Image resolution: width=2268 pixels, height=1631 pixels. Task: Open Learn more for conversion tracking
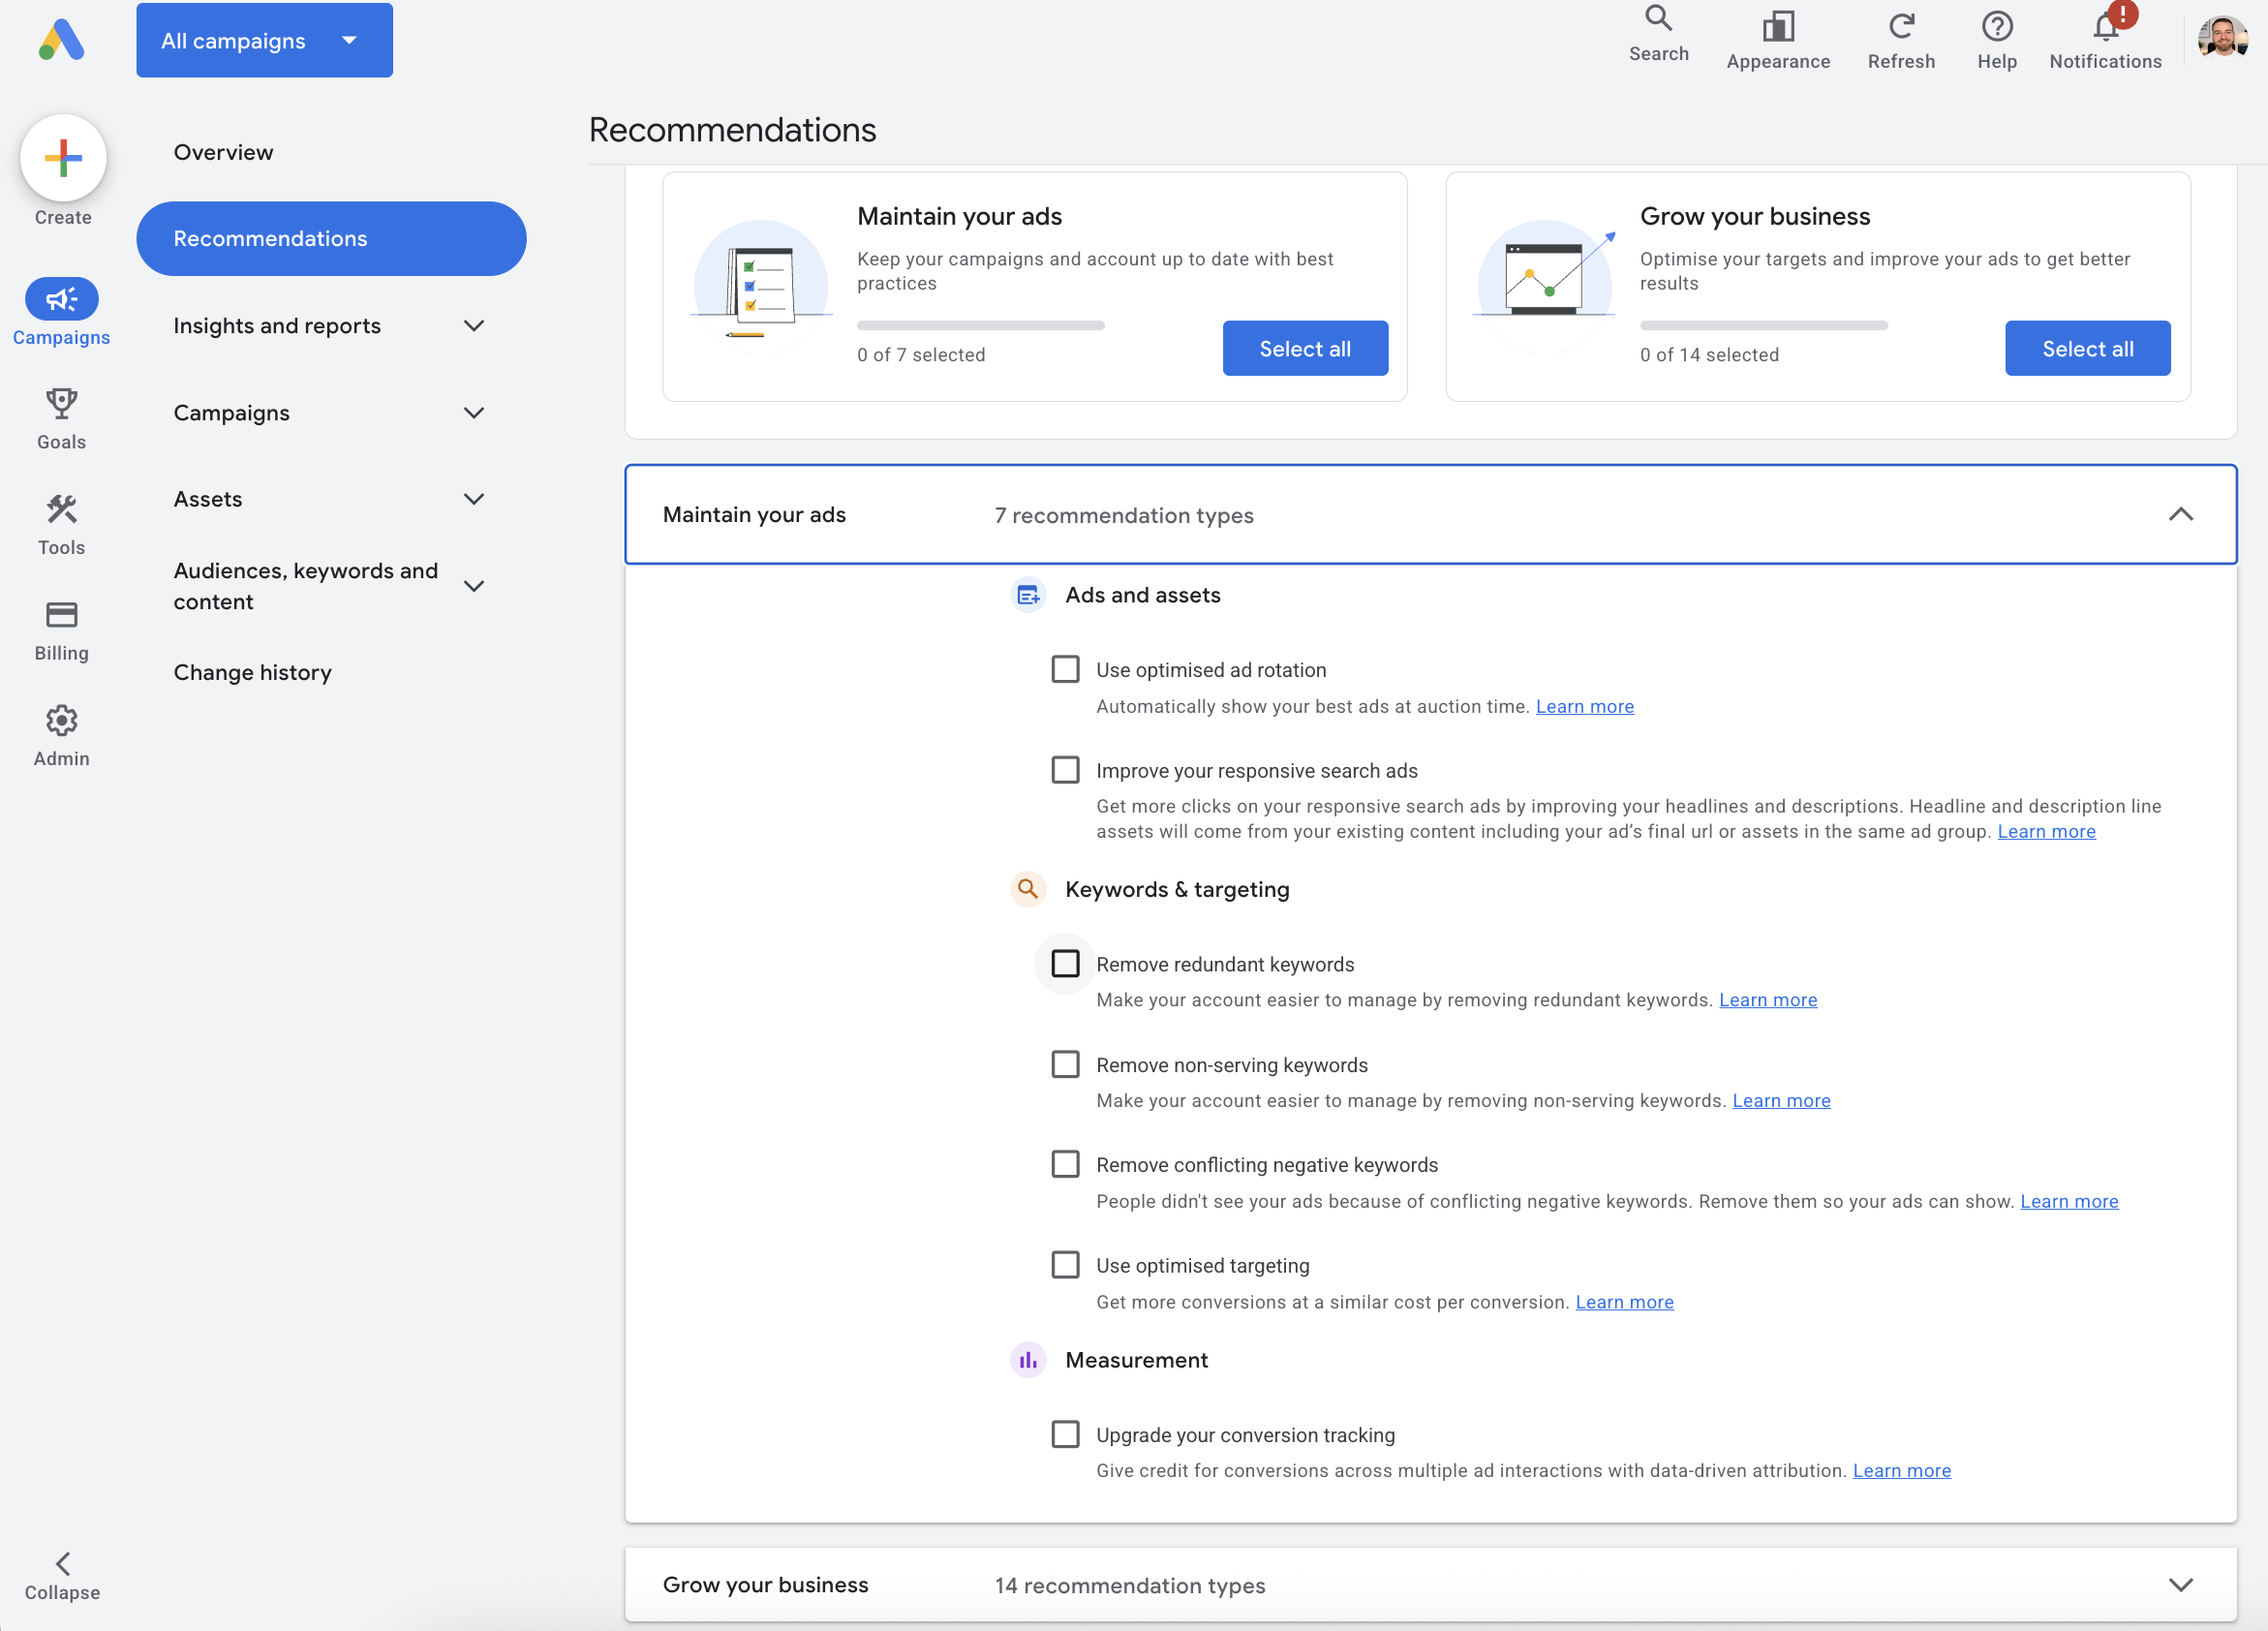tap(1901, 1470)
